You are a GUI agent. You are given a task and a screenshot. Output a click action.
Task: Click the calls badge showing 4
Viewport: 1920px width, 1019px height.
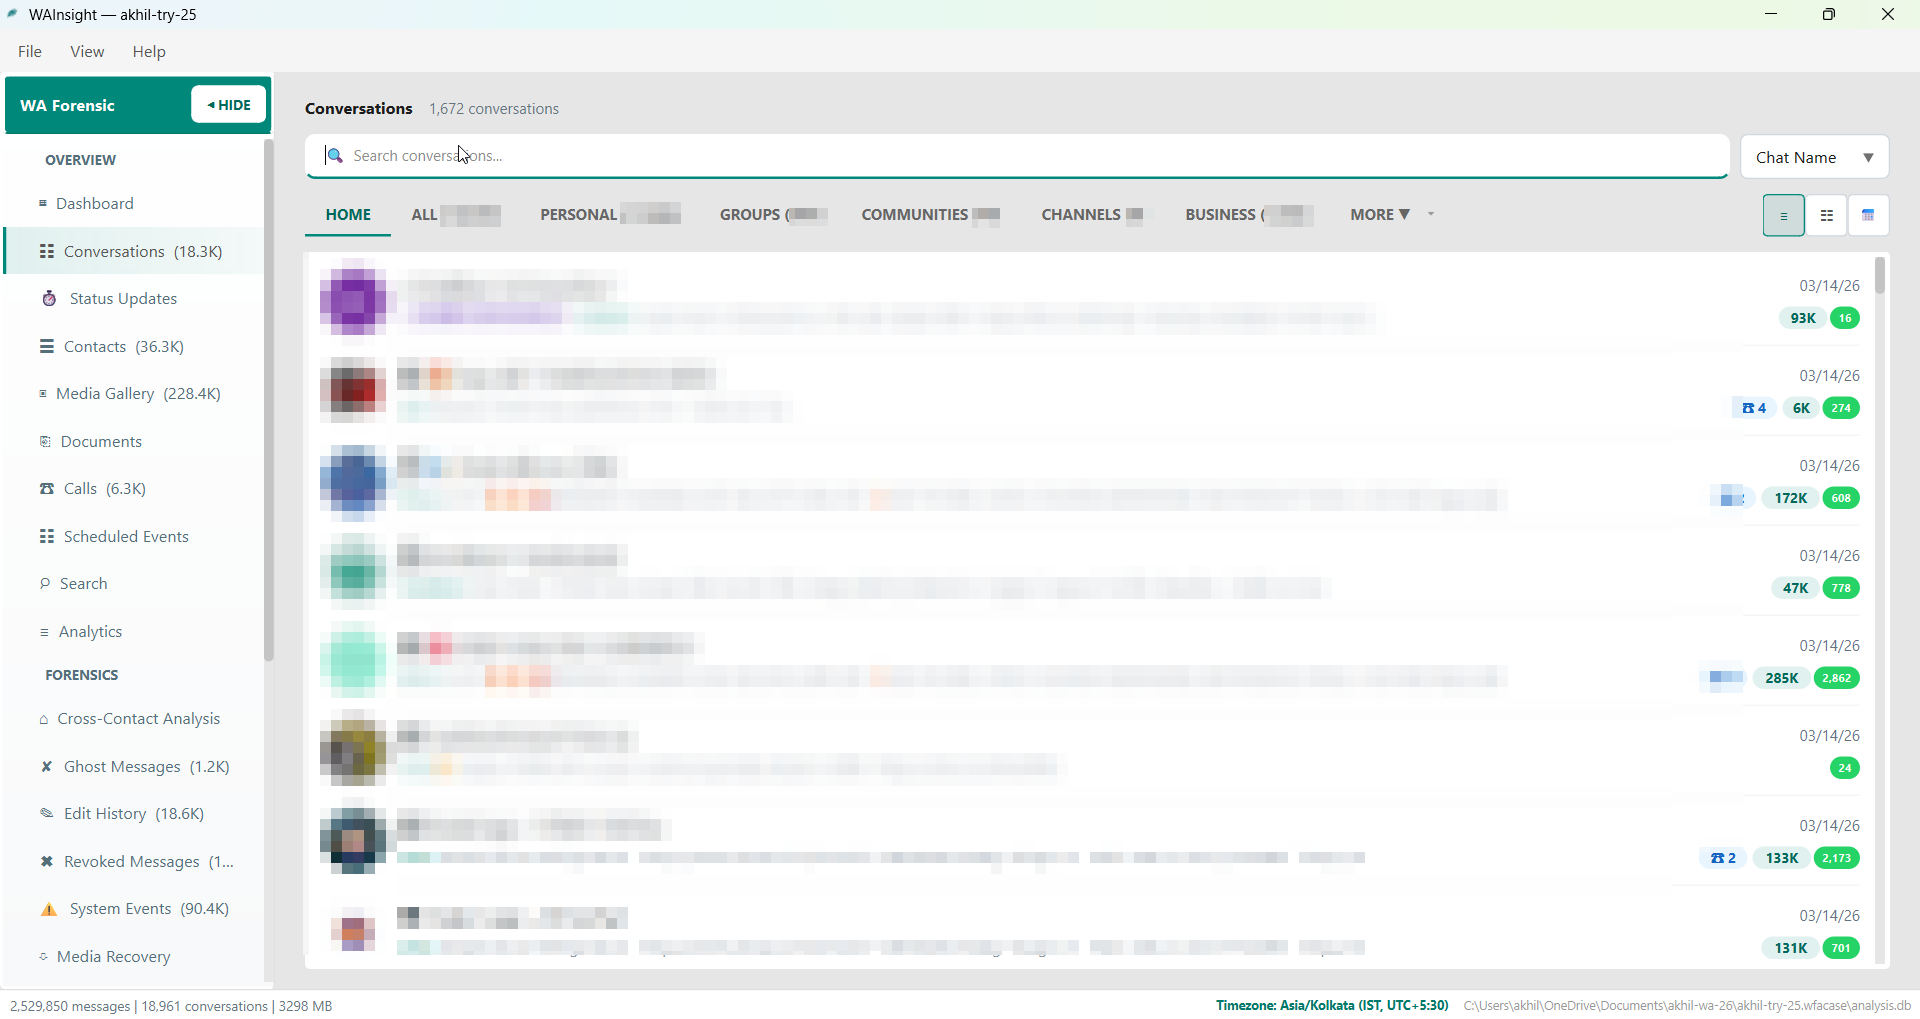click(x=1754, y=408)
